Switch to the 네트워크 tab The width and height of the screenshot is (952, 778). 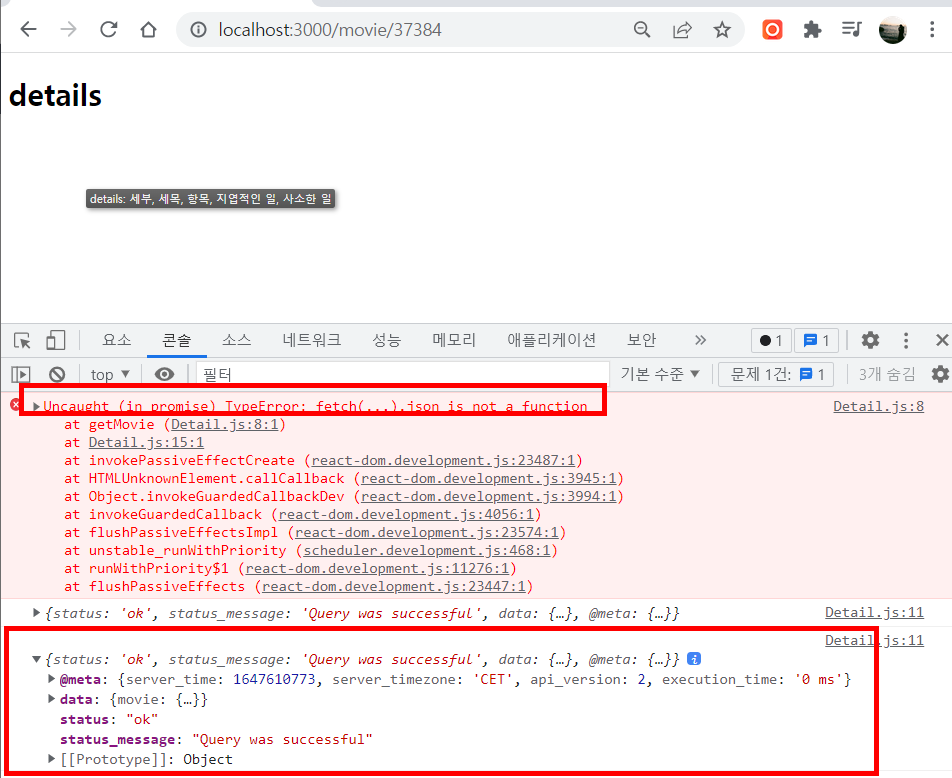(311, 340)
